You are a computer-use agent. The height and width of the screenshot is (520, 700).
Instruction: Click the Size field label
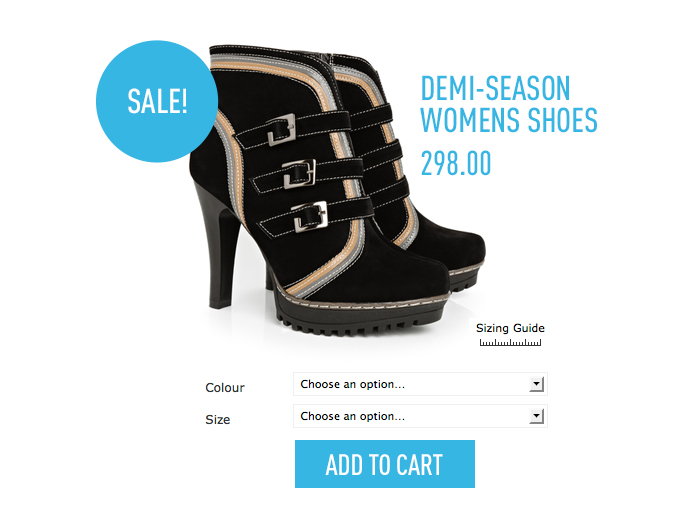(217, 420)
